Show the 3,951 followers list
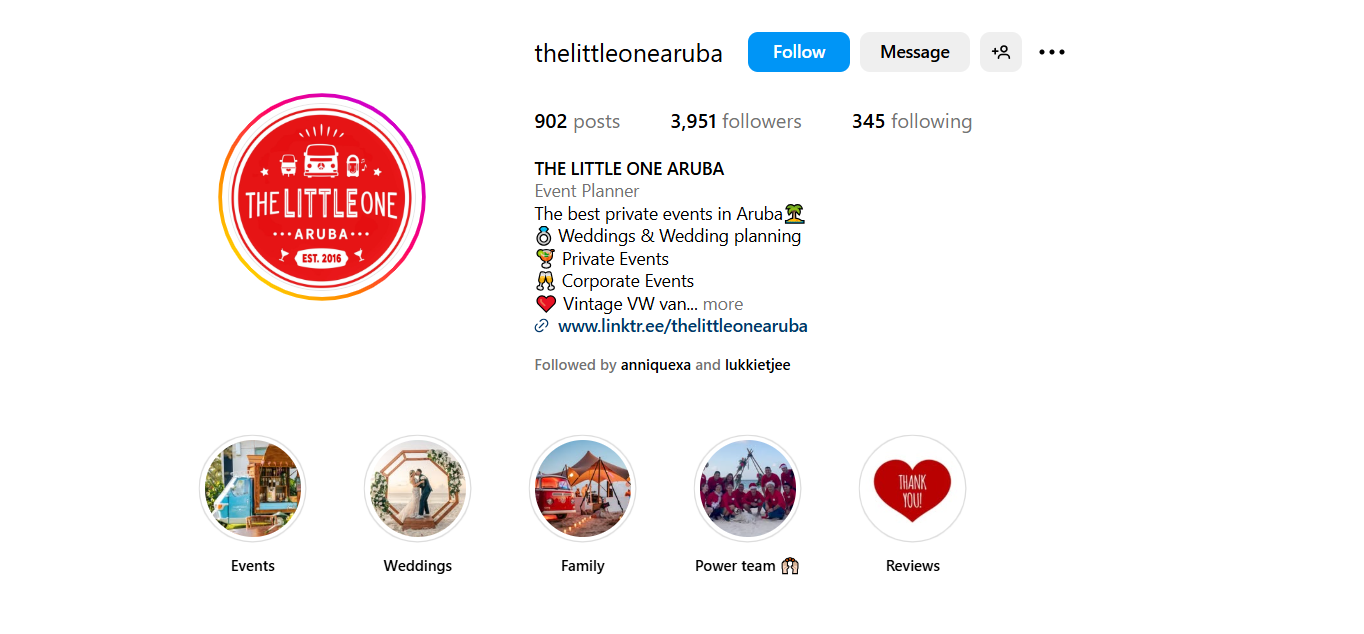This screenshot has width=1364, height=634. [x=736, y=121]
